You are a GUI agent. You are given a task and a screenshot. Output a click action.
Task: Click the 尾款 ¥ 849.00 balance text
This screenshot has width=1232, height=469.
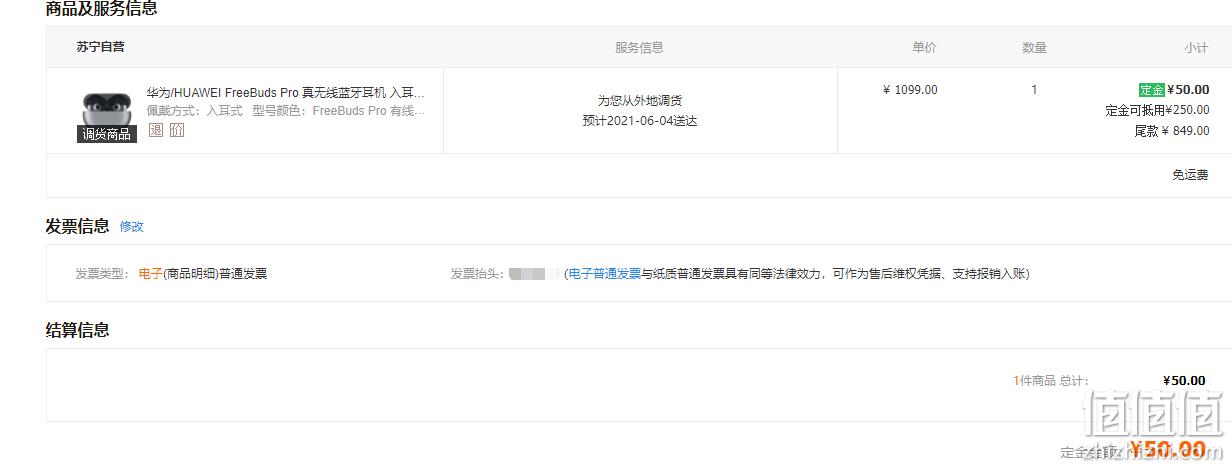1172,131
